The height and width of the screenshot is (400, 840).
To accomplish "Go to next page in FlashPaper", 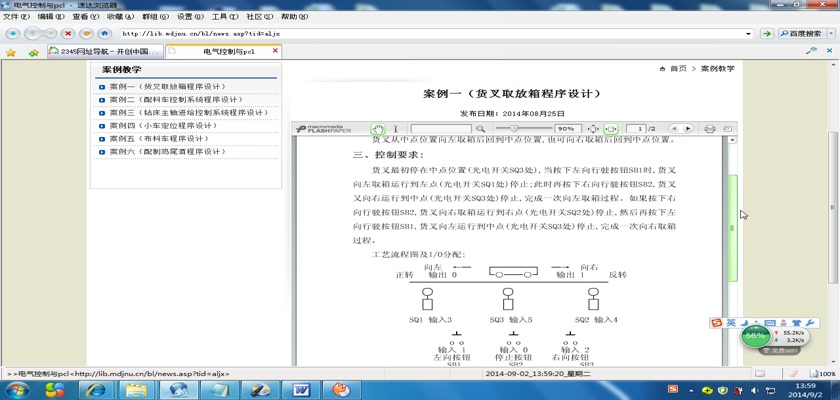I will pos(688,129).
